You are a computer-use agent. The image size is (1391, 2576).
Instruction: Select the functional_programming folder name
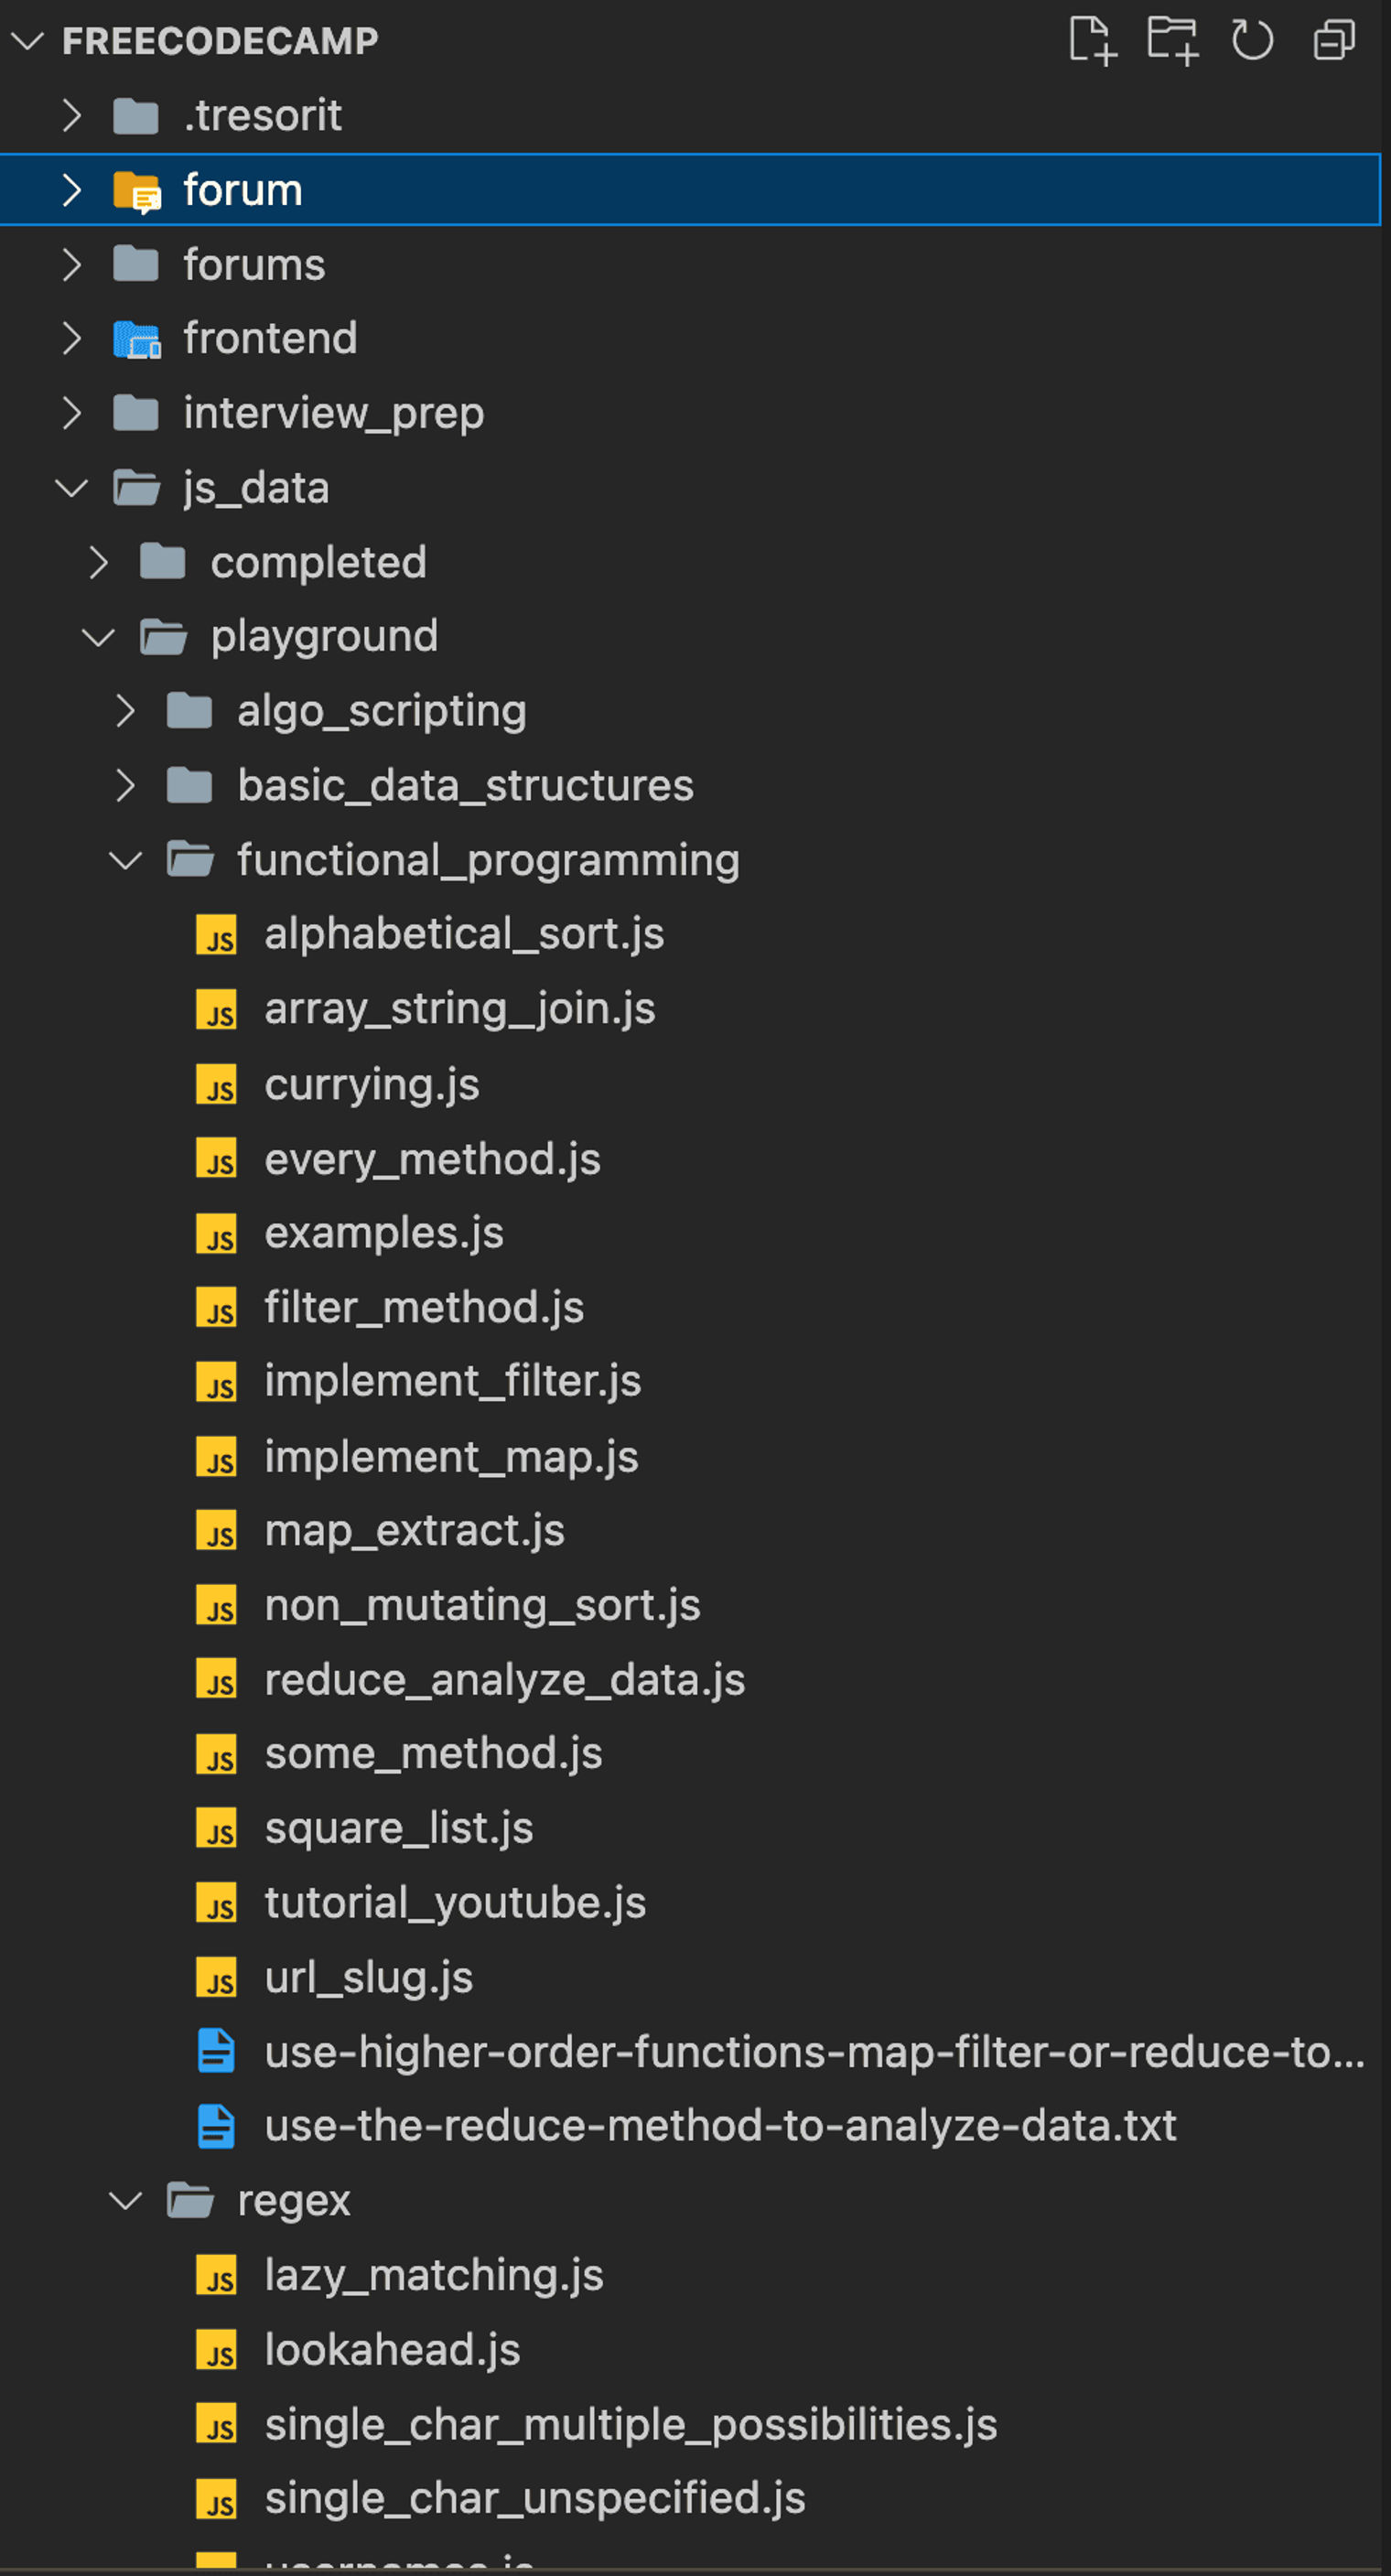pos(488,861)
